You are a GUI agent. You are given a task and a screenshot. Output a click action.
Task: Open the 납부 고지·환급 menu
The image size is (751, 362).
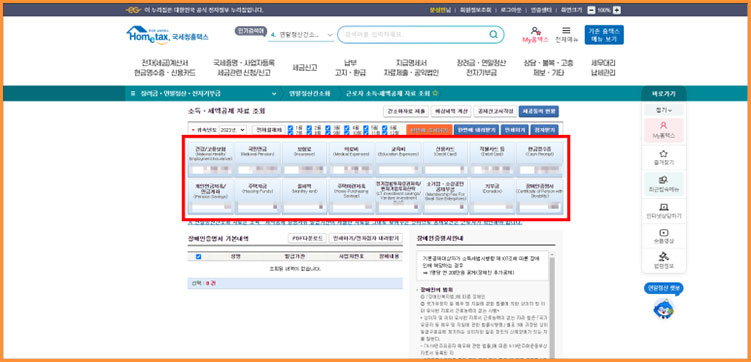click(350, 68)
